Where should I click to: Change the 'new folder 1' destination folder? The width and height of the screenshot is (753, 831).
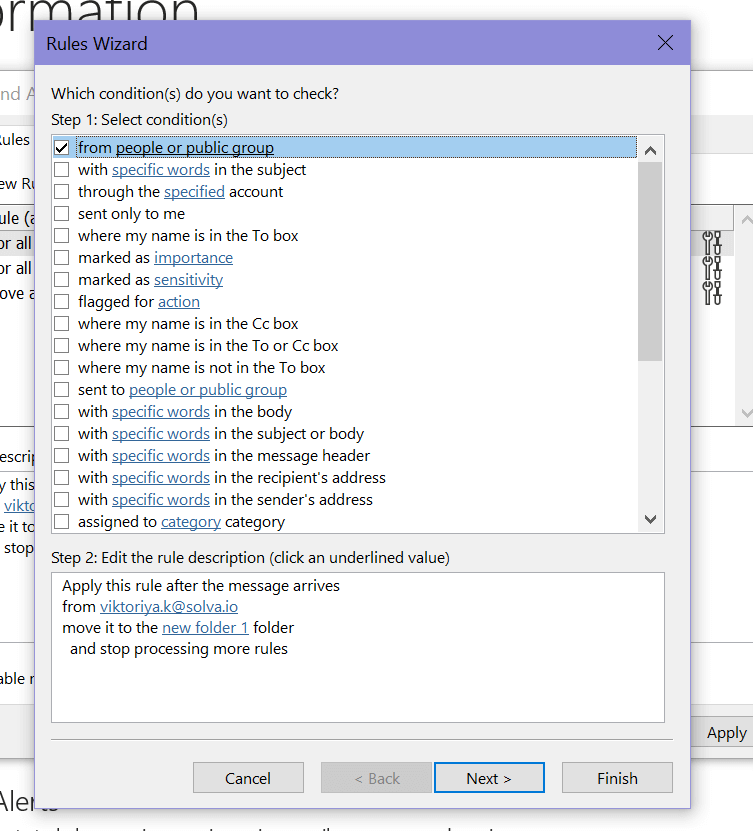tap(205, 628)
